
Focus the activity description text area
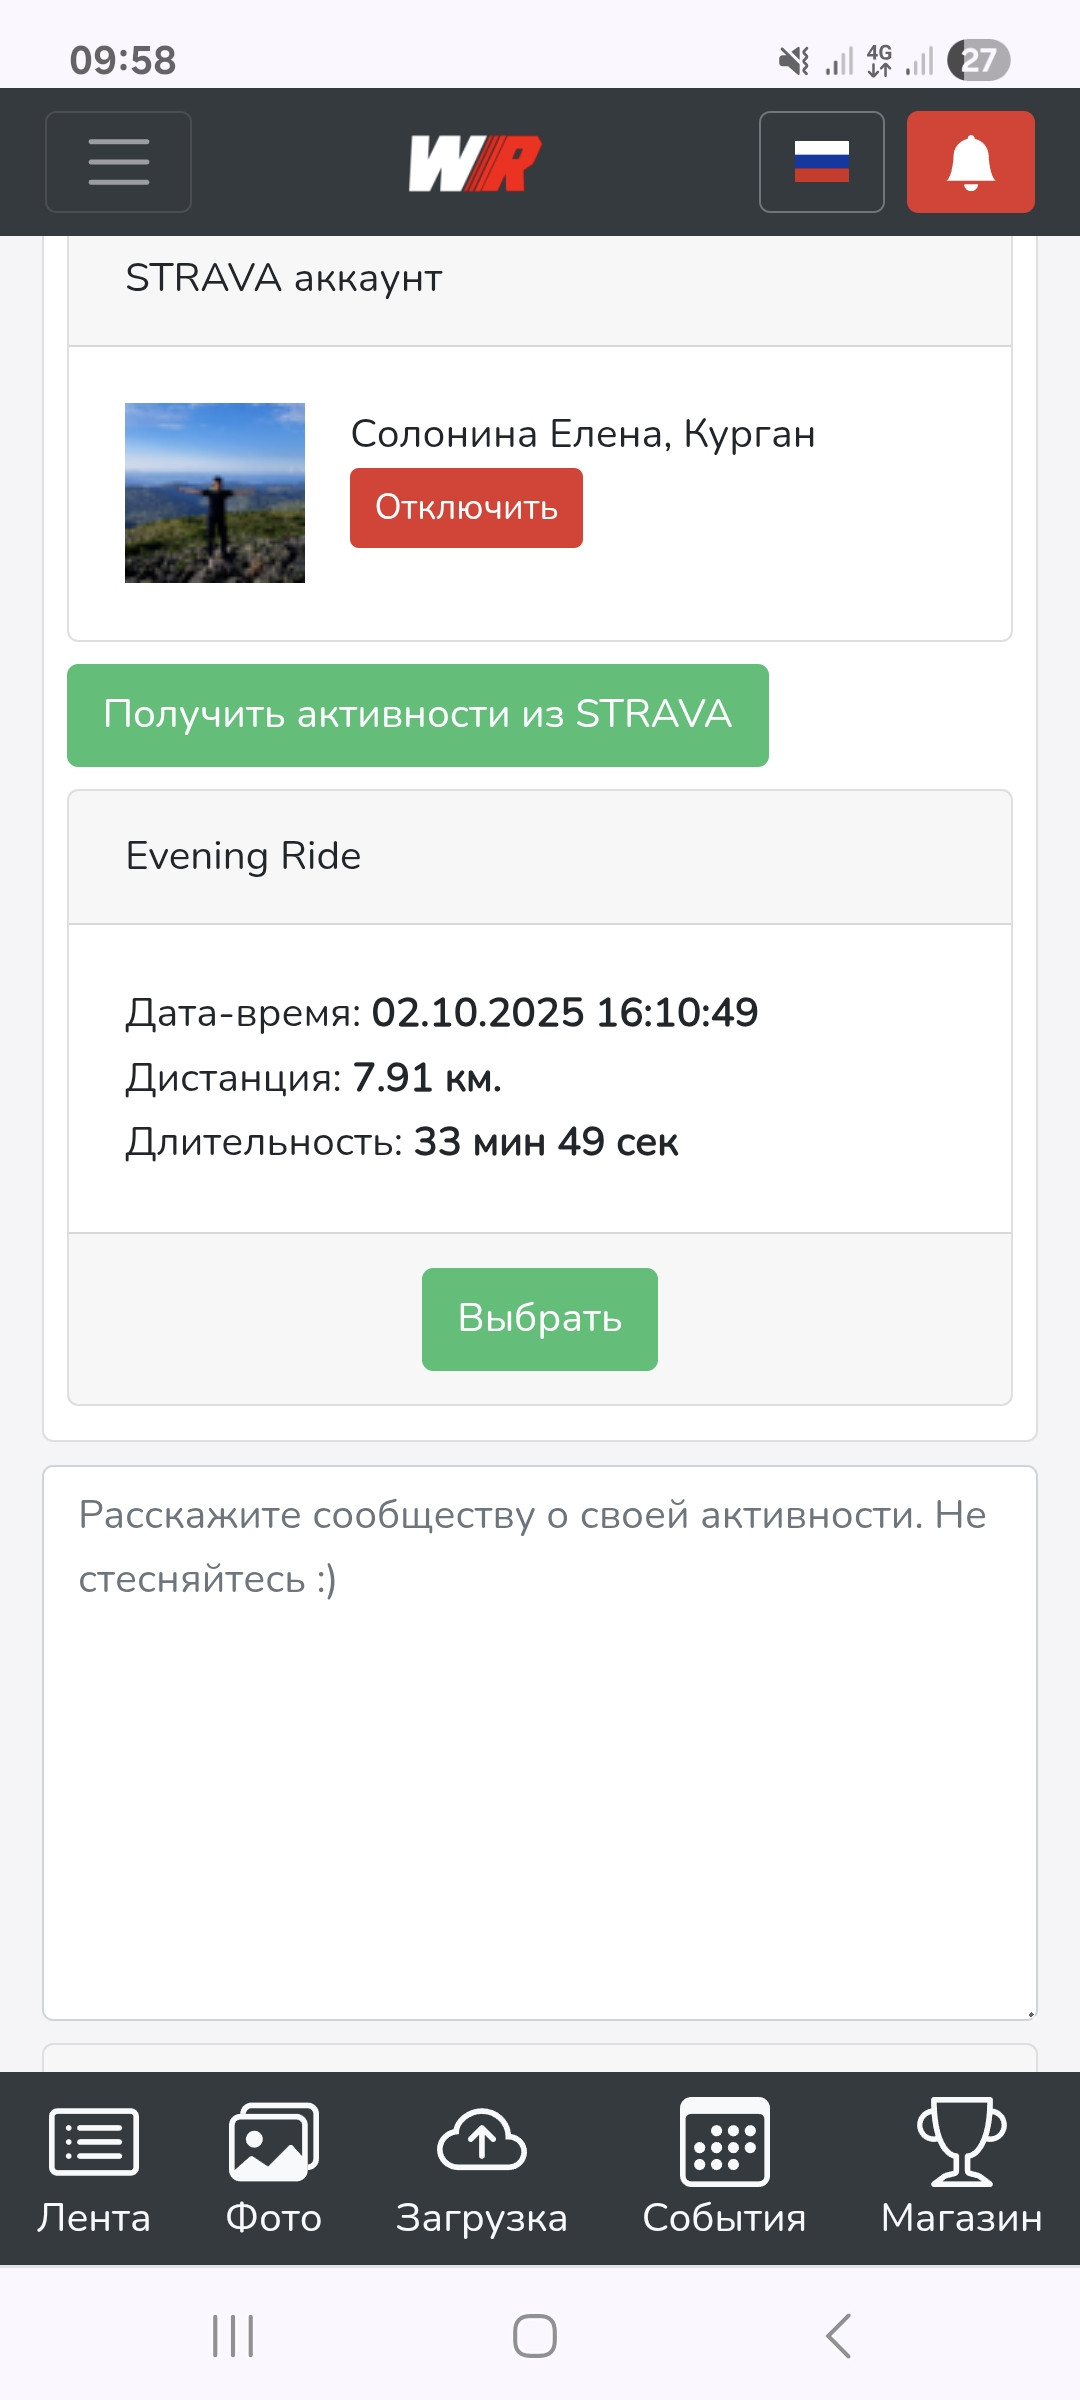coord(540,1743)
